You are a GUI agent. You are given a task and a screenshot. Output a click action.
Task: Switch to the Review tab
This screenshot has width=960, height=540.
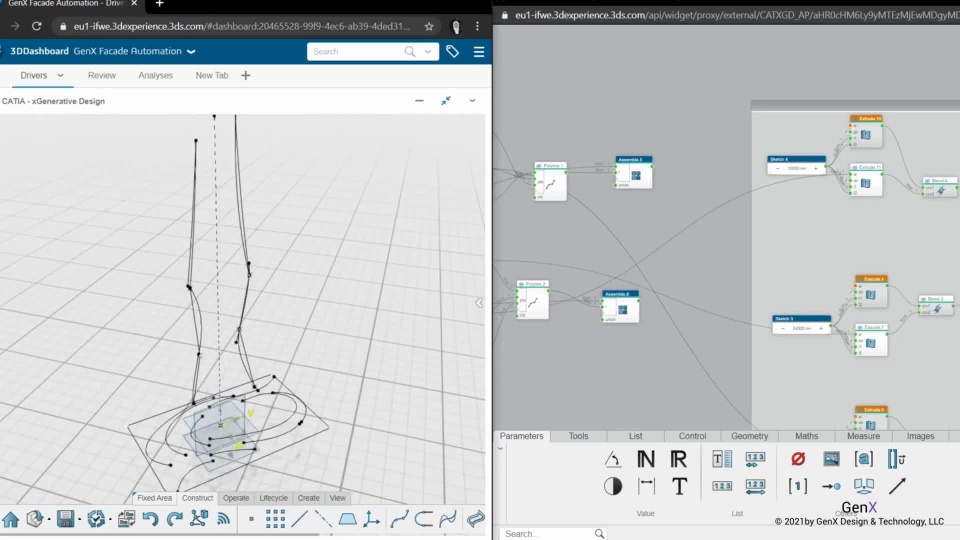(x=102, y=75)
